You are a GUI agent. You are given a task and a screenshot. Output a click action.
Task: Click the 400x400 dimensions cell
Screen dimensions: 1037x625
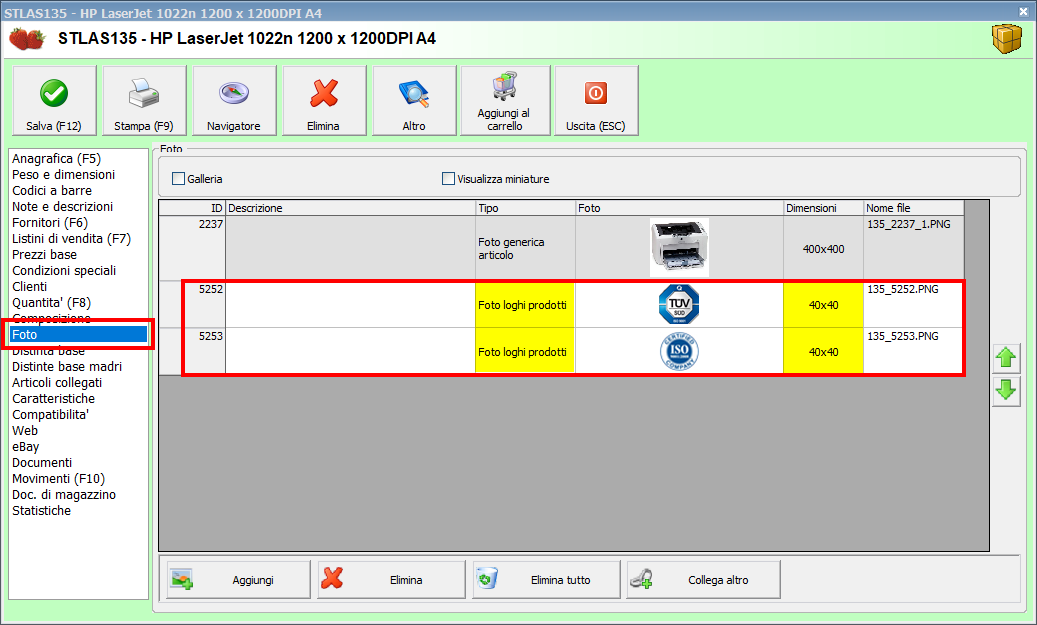pos(823,248)
